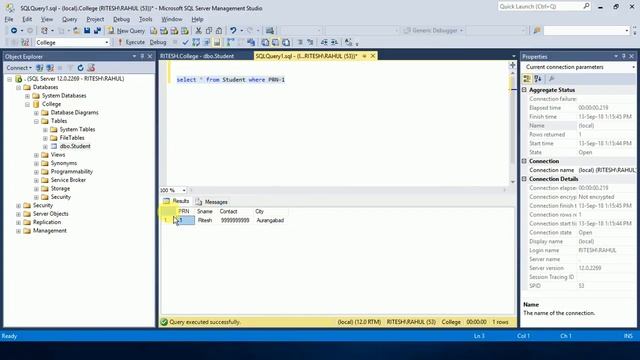The height and width of the screenshot is (360, 640).
Task: Click the Ritesh name cell in results
Action: (205, 220)
